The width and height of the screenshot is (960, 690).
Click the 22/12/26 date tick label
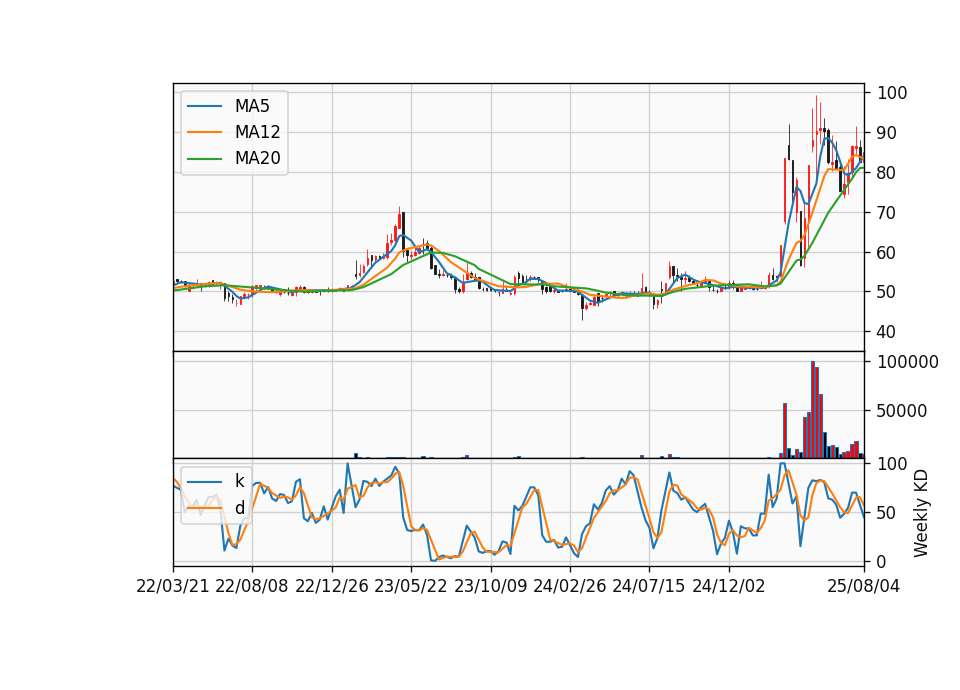coord(332,586)
